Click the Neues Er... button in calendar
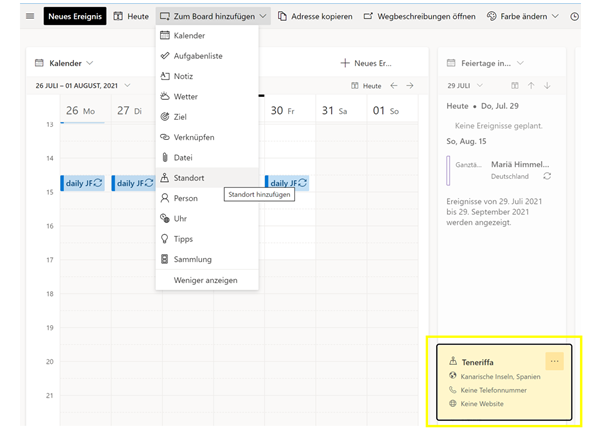This screenshot has width=600, height=432. pos(366,63)
